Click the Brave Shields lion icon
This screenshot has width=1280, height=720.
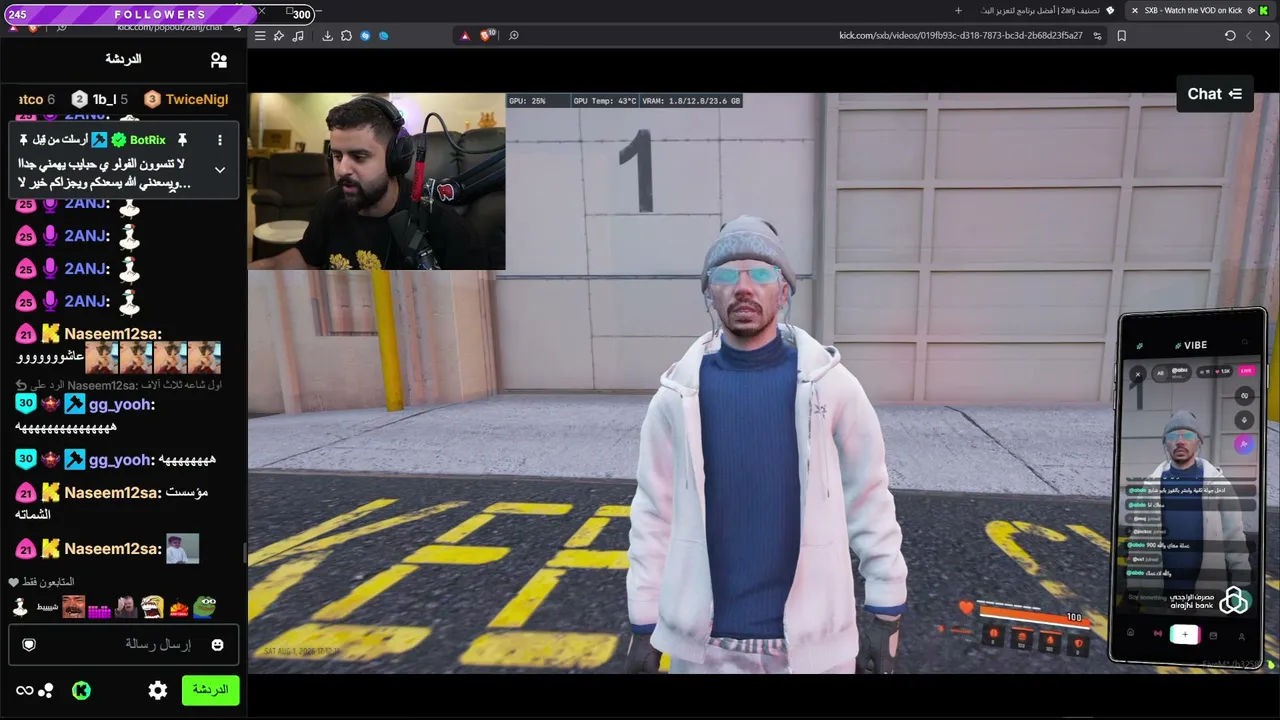(x=486, y=36)
